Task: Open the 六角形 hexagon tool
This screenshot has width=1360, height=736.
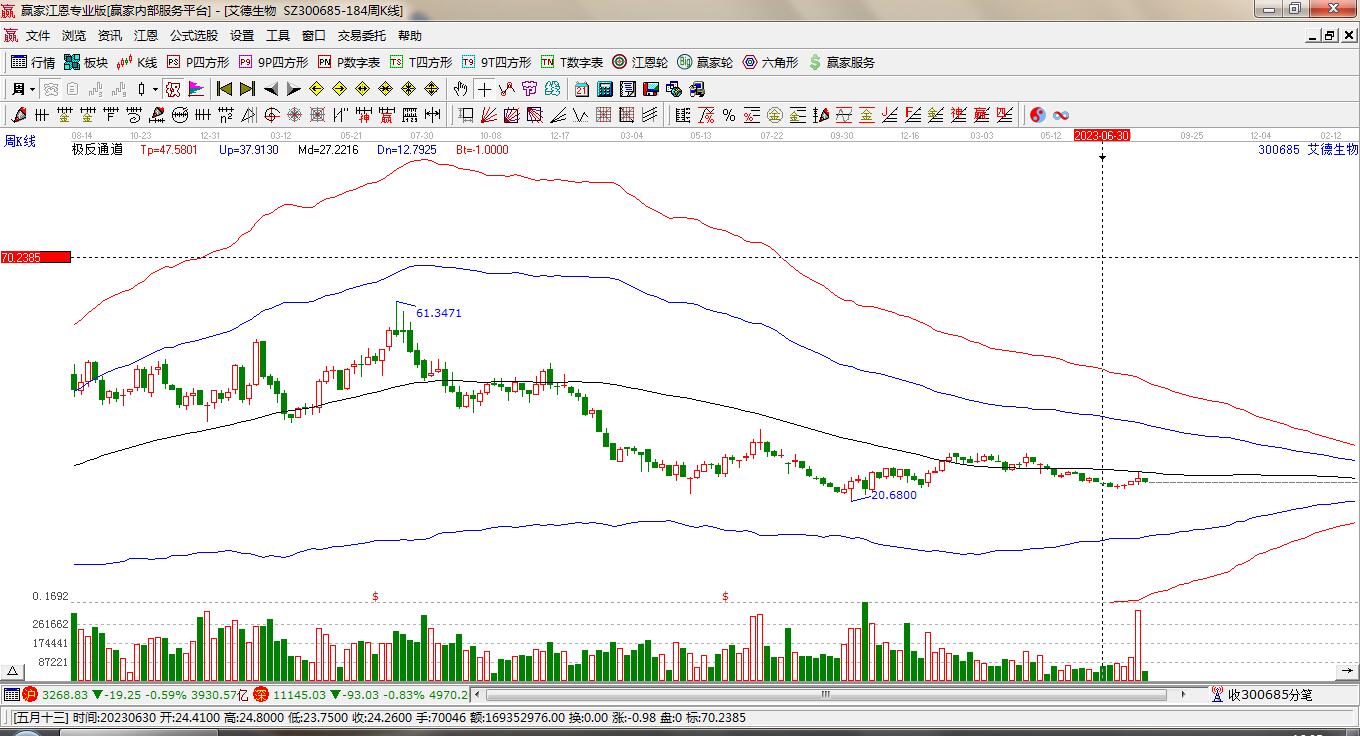Action: pos(770,62)
